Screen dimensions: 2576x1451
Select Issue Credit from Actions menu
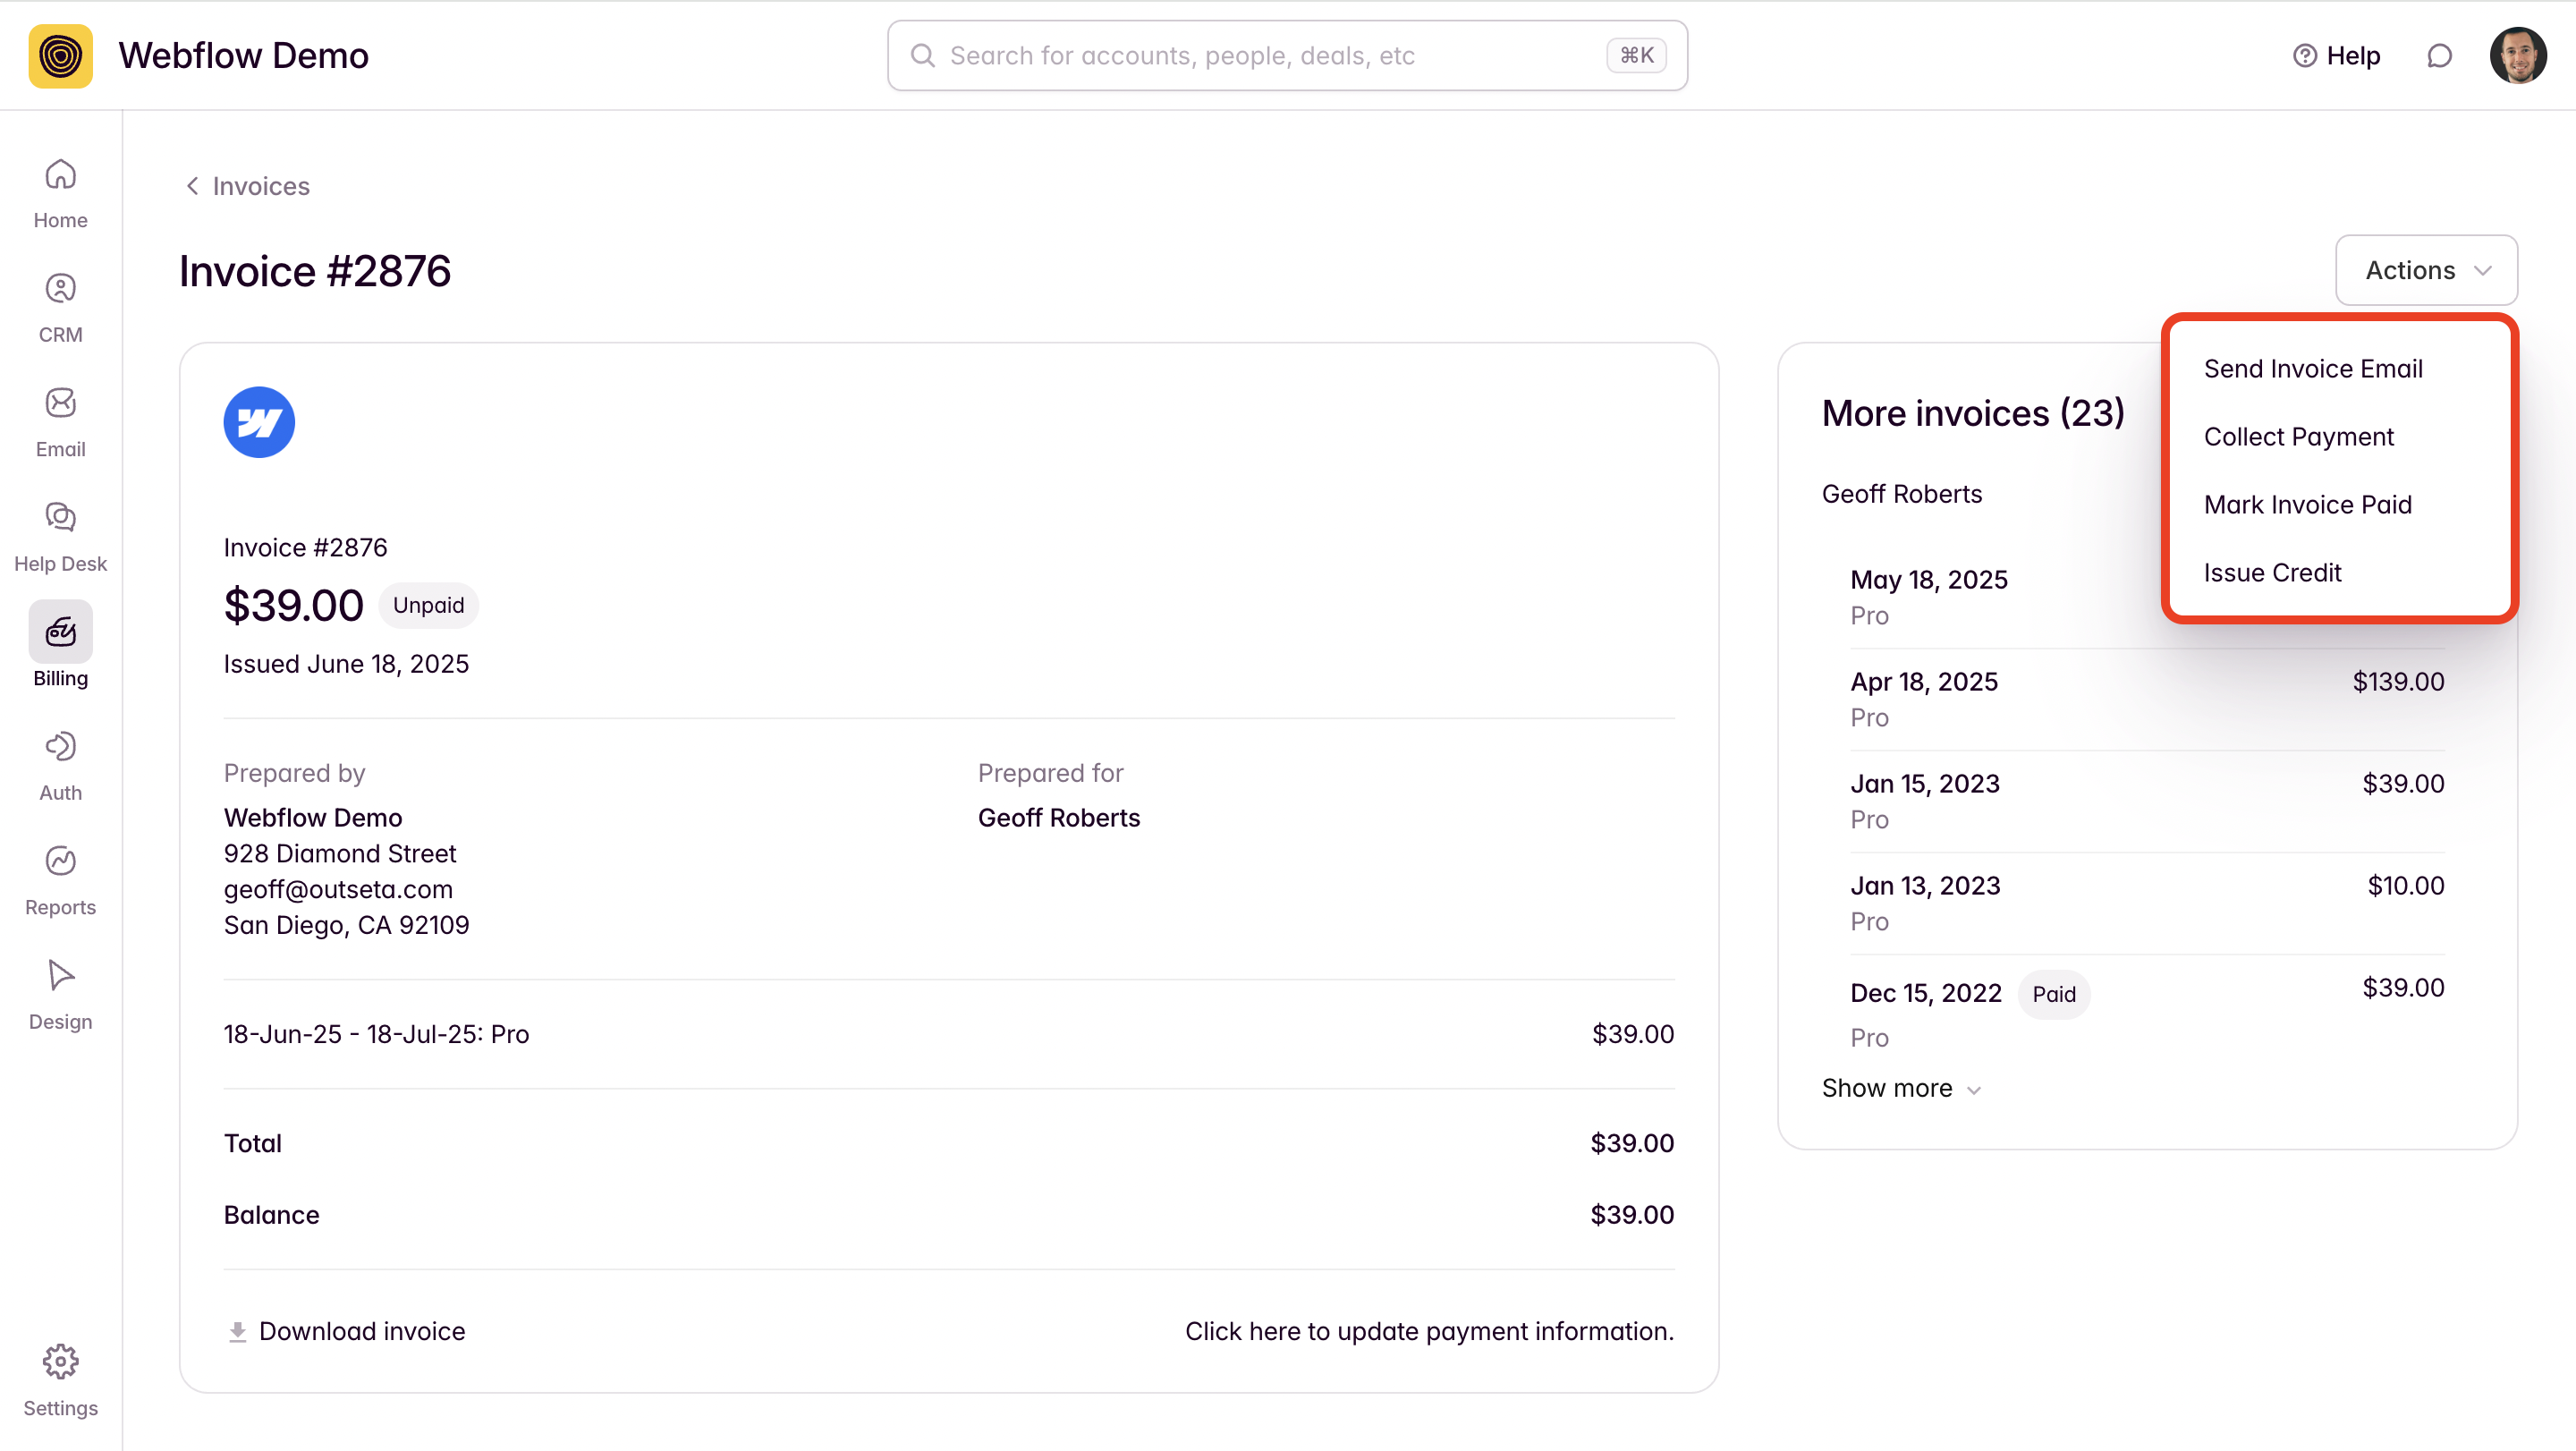tap(2272, 573)
